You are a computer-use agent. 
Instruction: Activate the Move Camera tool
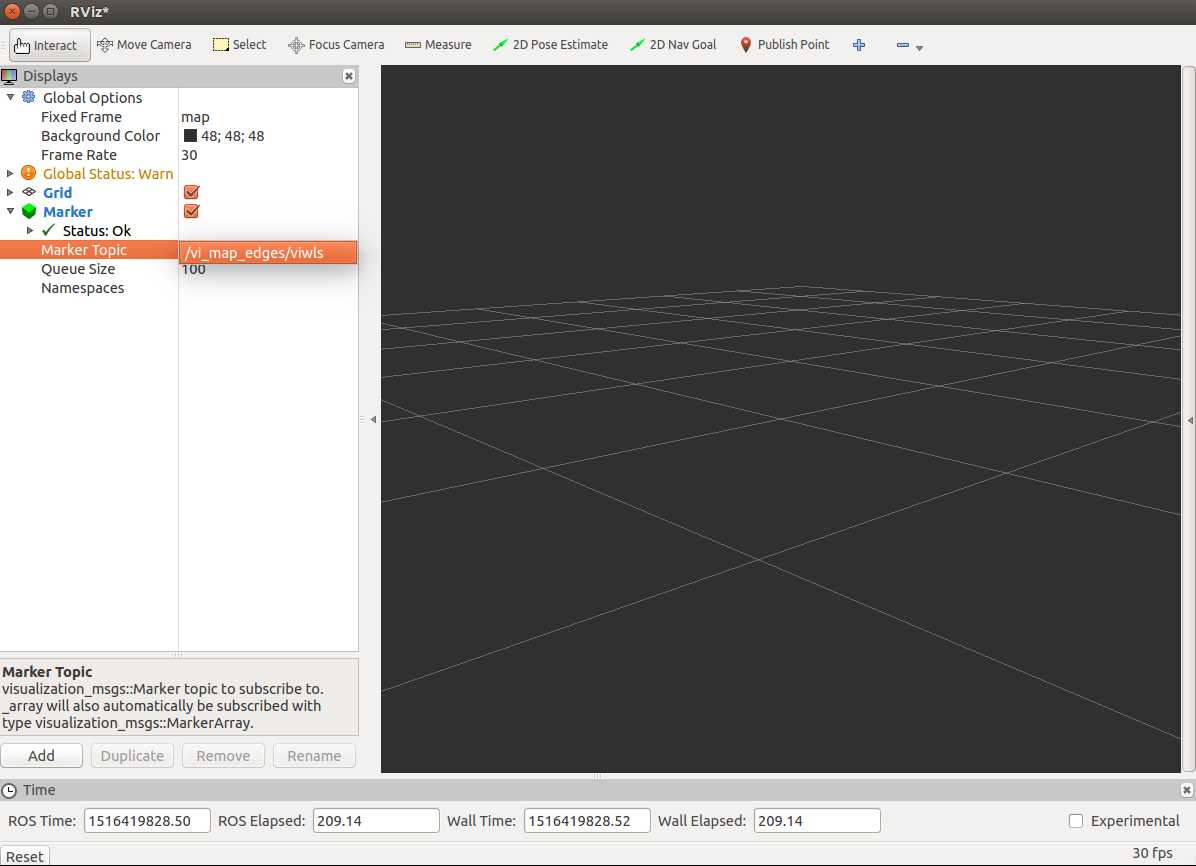tap(144, 45)
